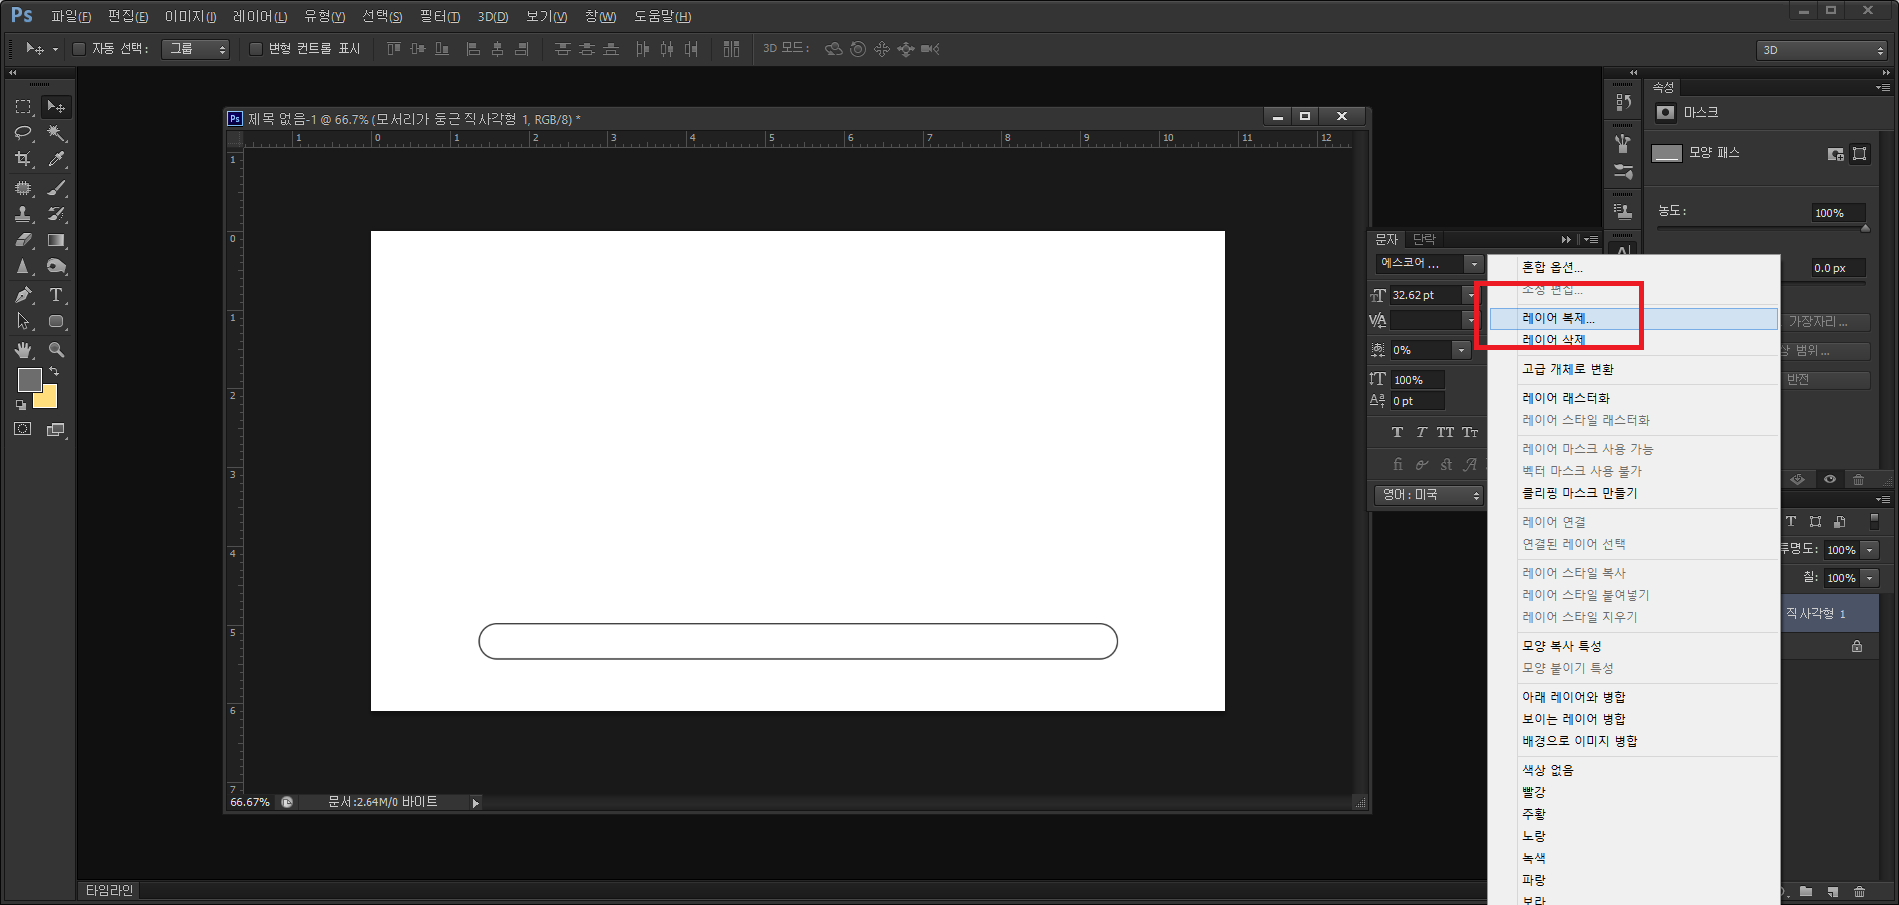
Task: Click the 3D camera zoom icon
Action: [x=931, y=49]
